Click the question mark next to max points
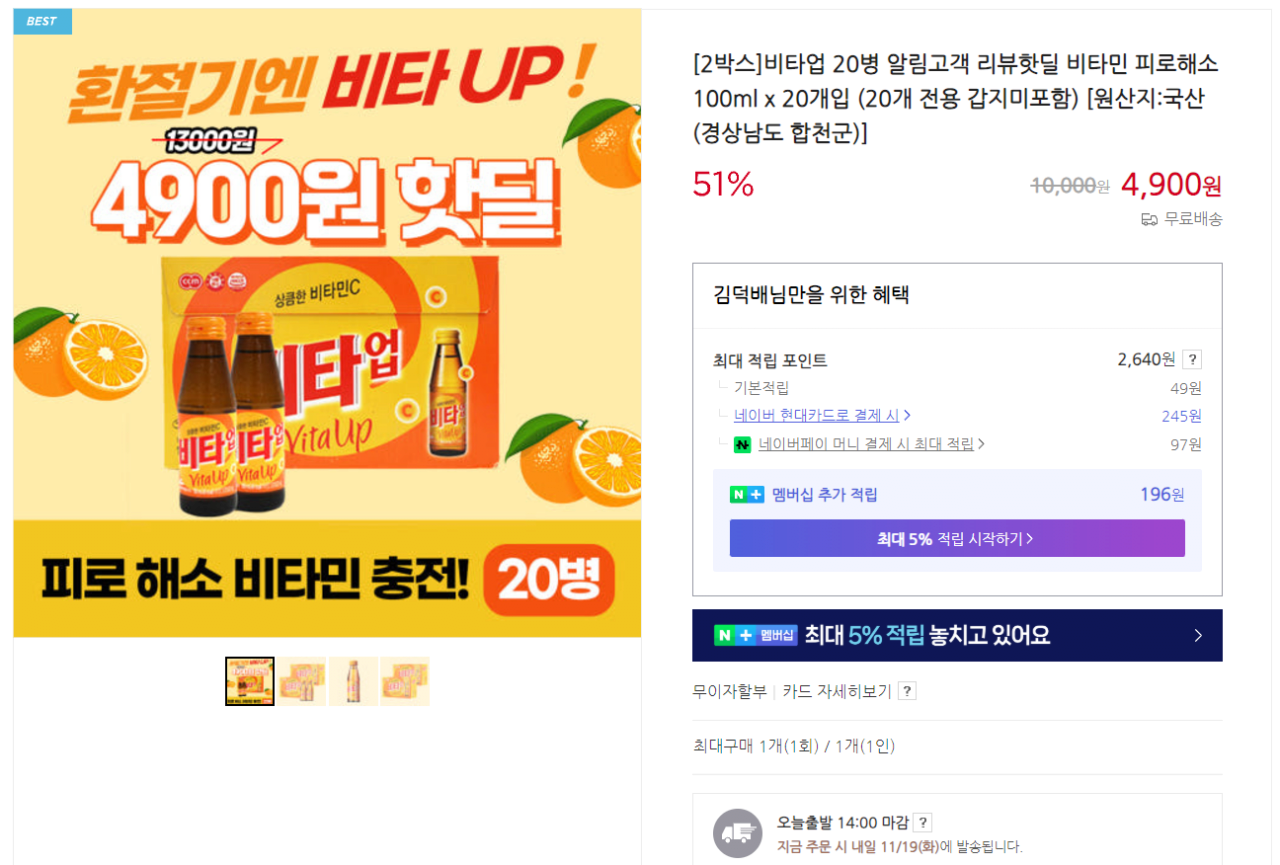The height and width of the screenshot is (865, 1280). tap(1191, 360)
